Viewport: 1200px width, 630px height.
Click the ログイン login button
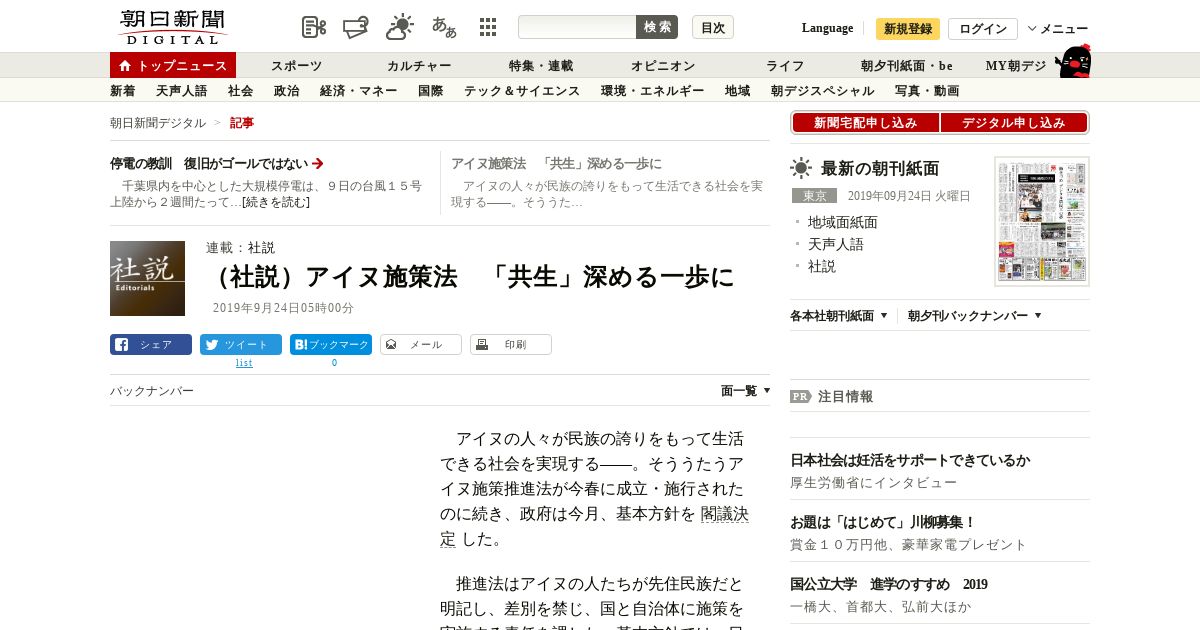click(983, 29)
